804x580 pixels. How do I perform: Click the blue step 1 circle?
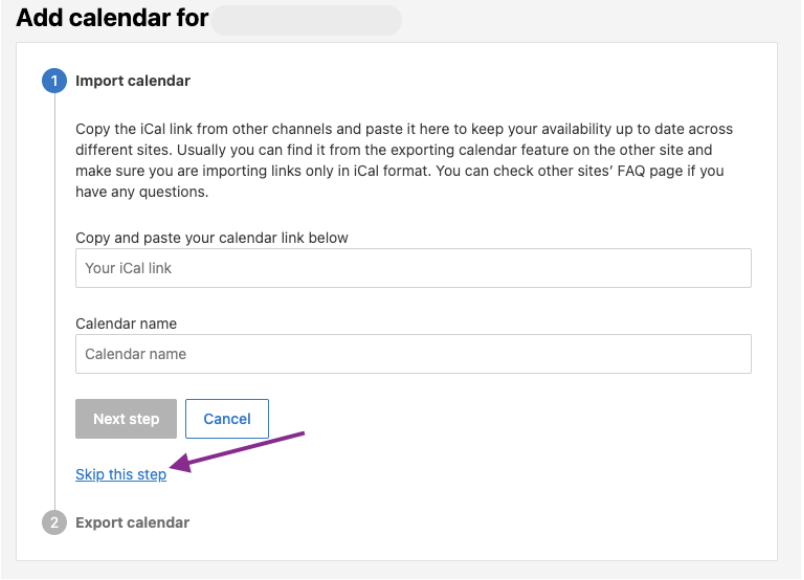53,81
